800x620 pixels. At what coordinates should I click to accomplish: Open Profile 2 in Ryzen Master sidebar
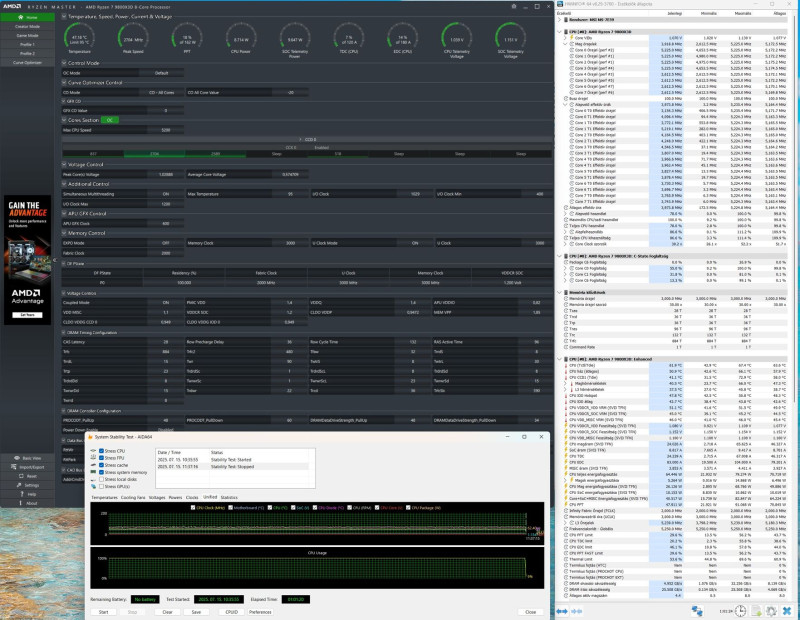[x=28, y=54]
